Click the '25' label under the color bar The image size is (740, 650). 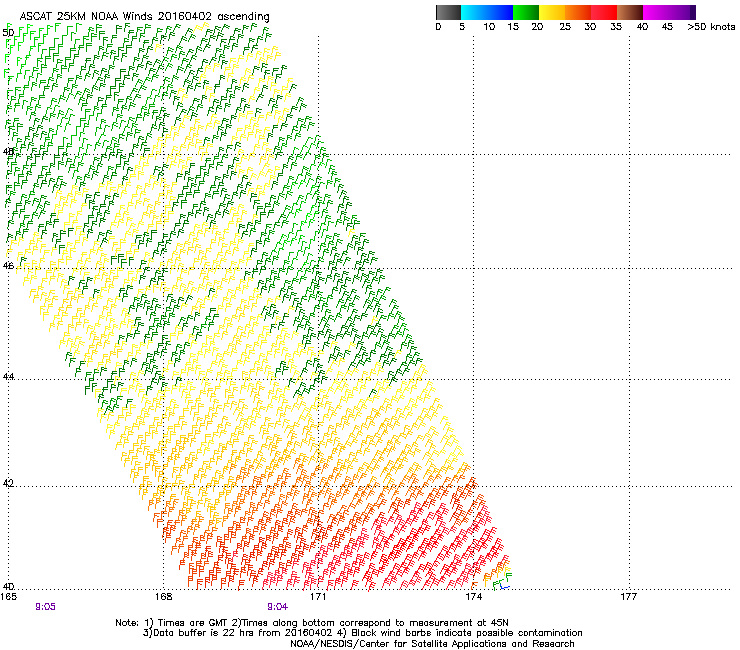click(x=565, y=27)
